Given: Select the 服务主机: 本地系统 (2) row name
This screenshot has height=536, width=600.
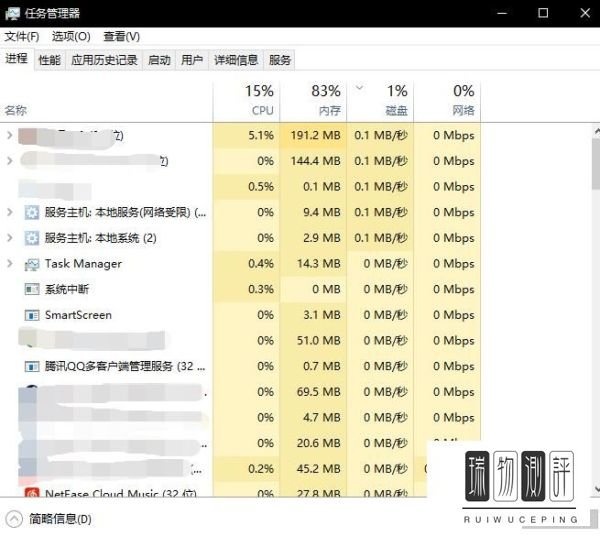Looking at the screenshot, I should (101, 238).
